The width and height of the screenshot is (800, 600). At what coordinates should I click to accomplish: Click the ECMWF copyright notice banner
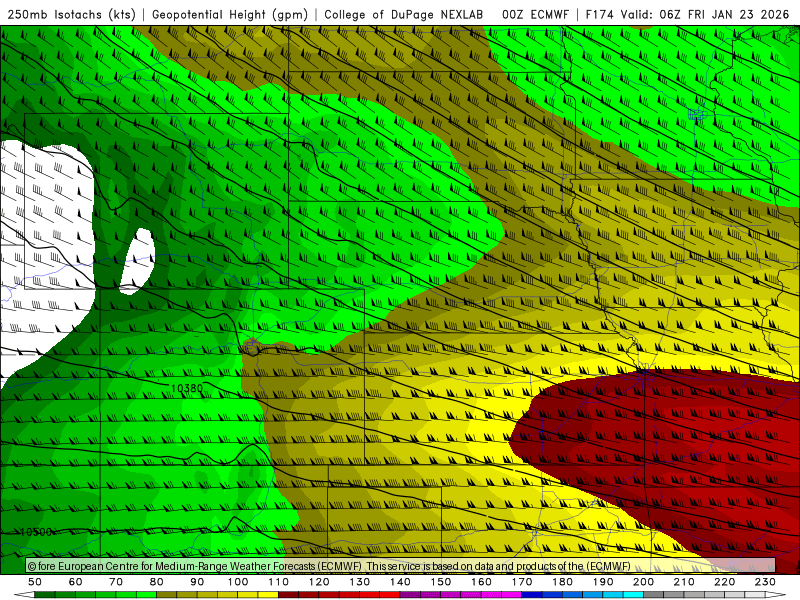click(x=401, y=566)
